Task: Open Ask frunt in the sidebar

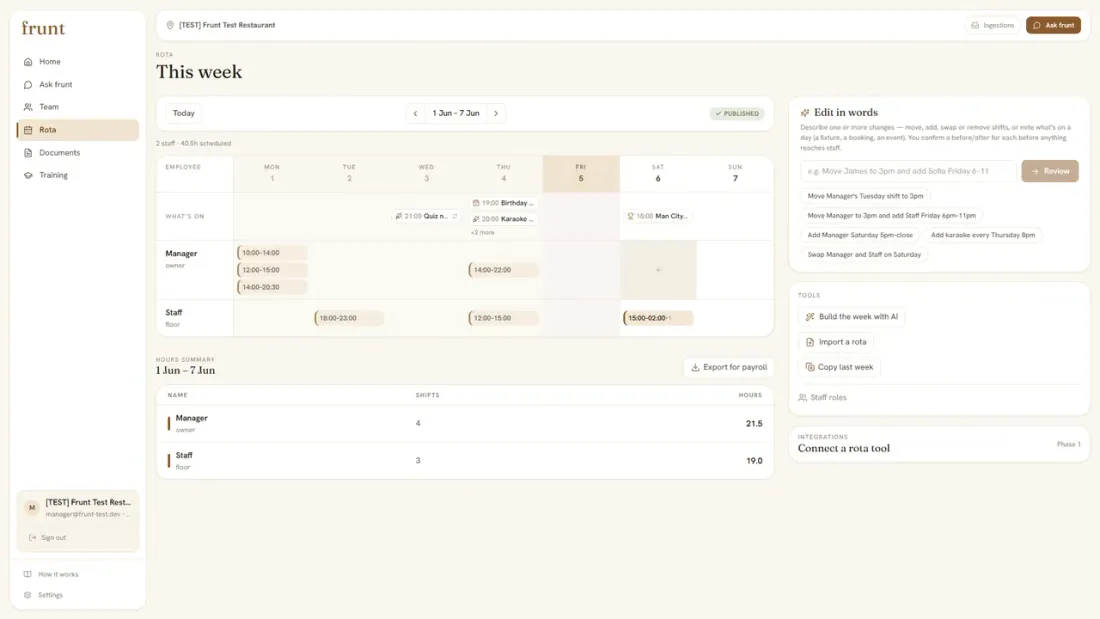Action: coord(77,84)
